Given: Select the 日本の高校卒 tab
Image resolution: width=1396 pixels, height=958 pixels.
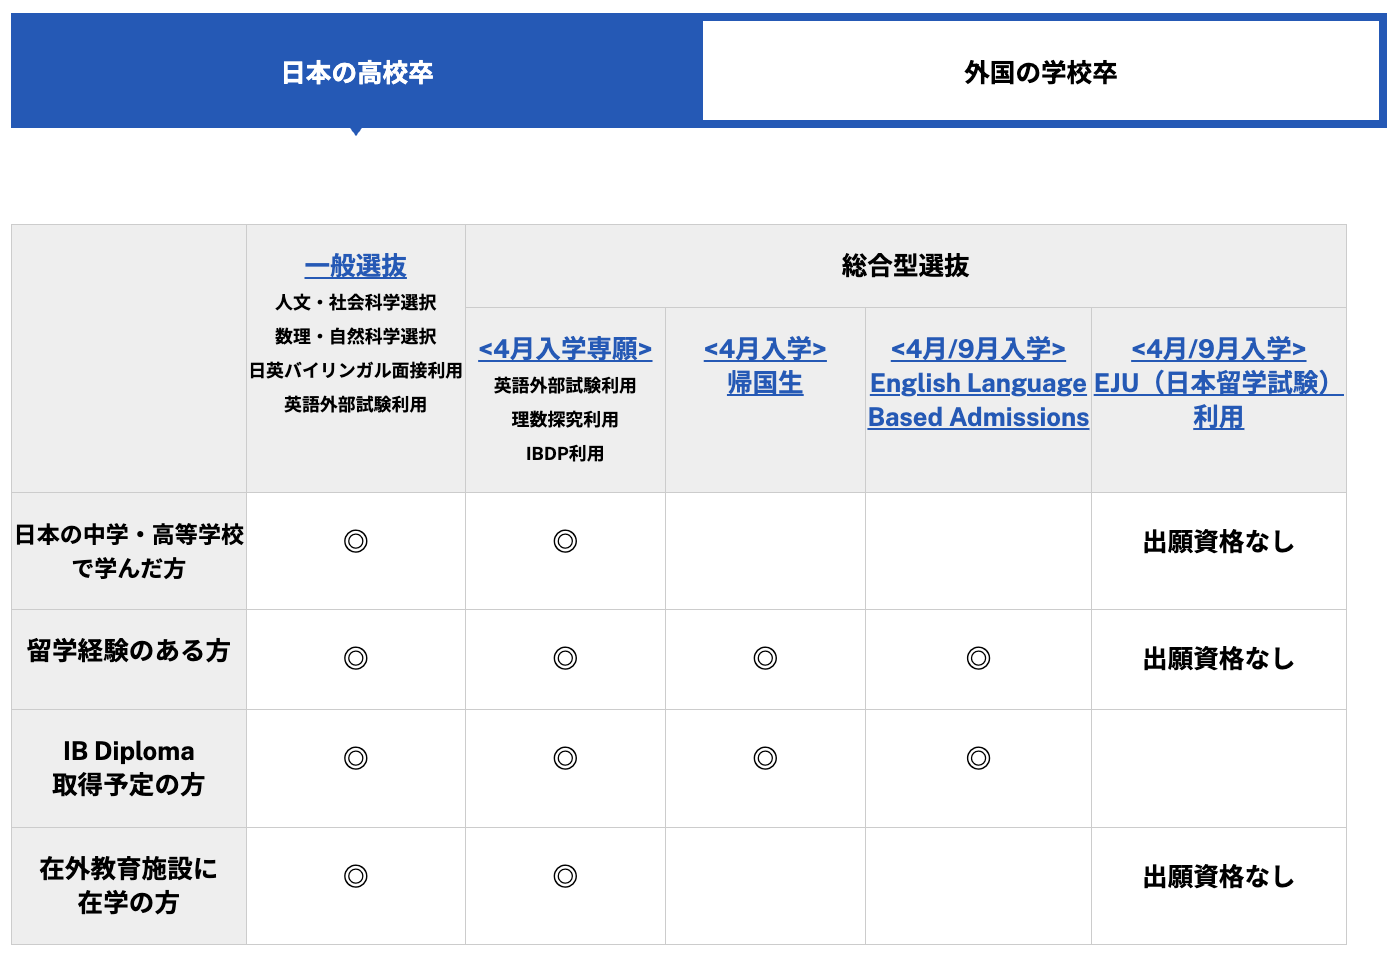Looking at the screenshot, I should (x=357, y=72).
